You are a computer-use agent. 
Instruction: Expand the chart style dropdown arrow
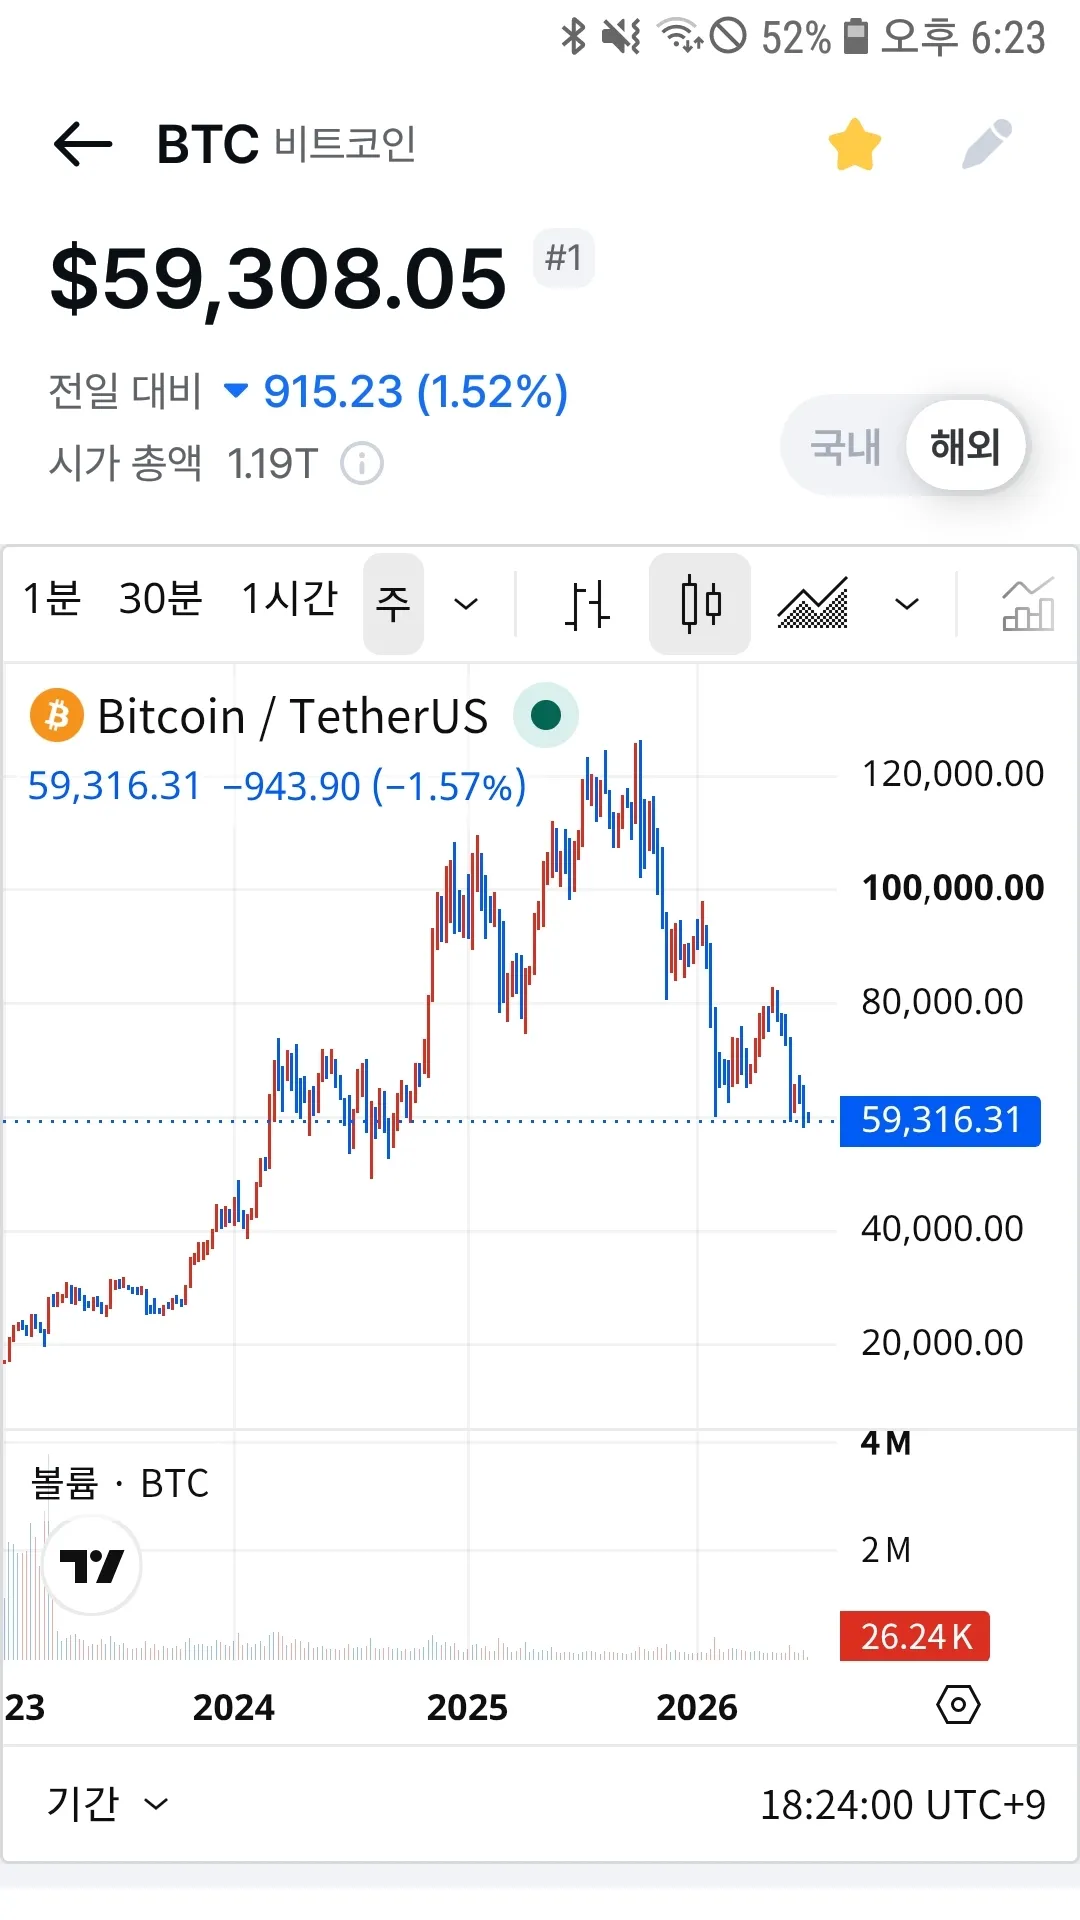(x=907, y=604)
